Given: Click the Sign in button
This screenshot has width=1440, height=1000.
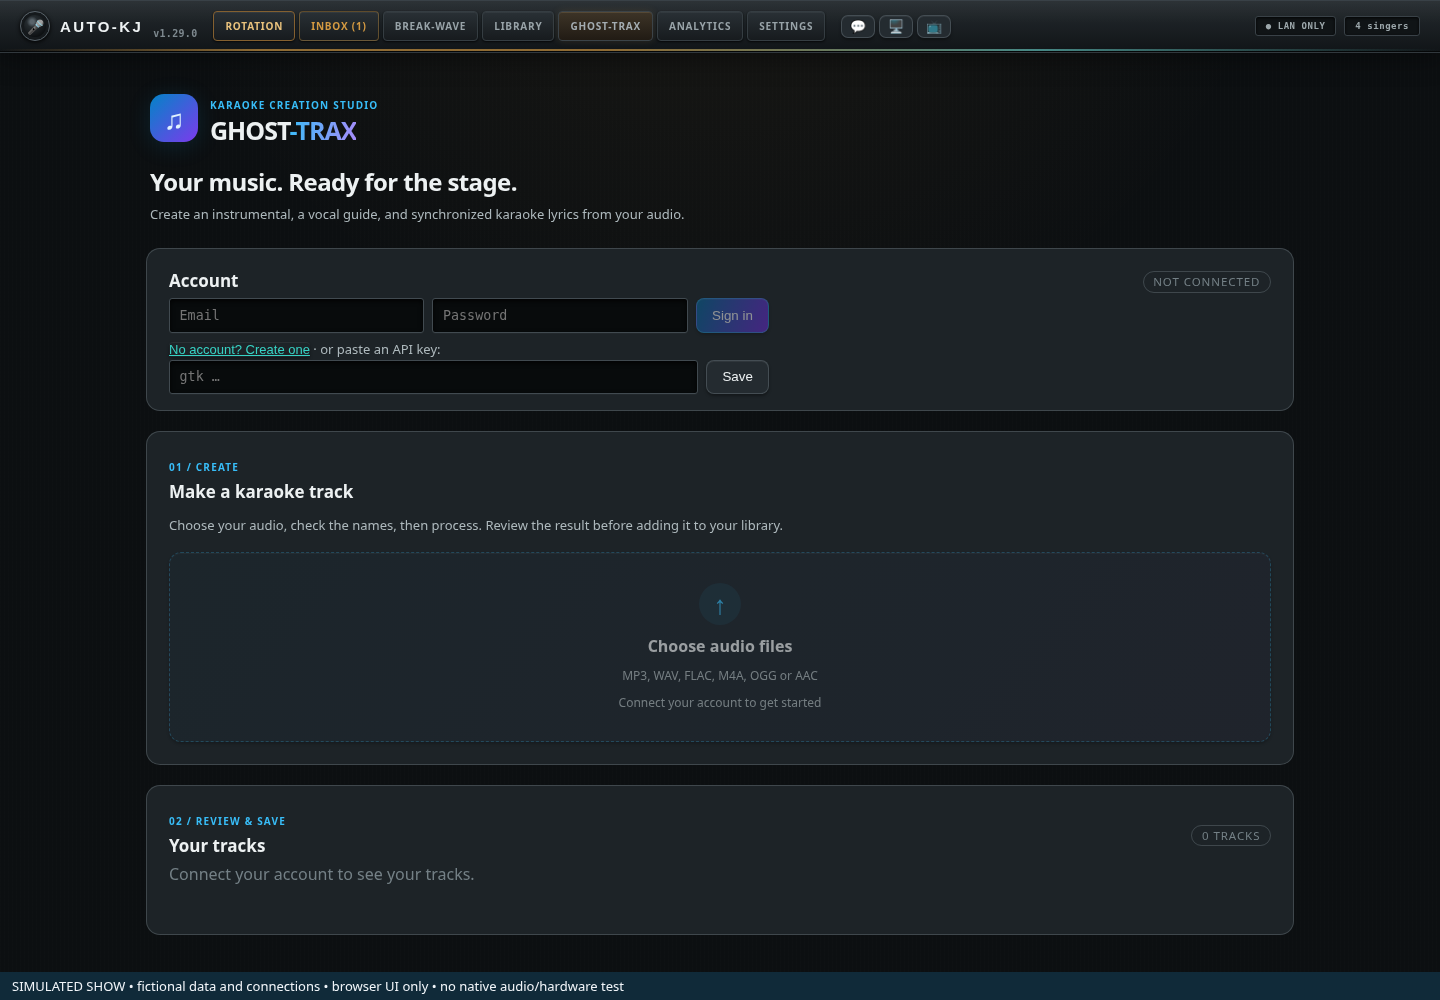Looking at the screenshot, I should pyautogui.click(x=732, y=315).
